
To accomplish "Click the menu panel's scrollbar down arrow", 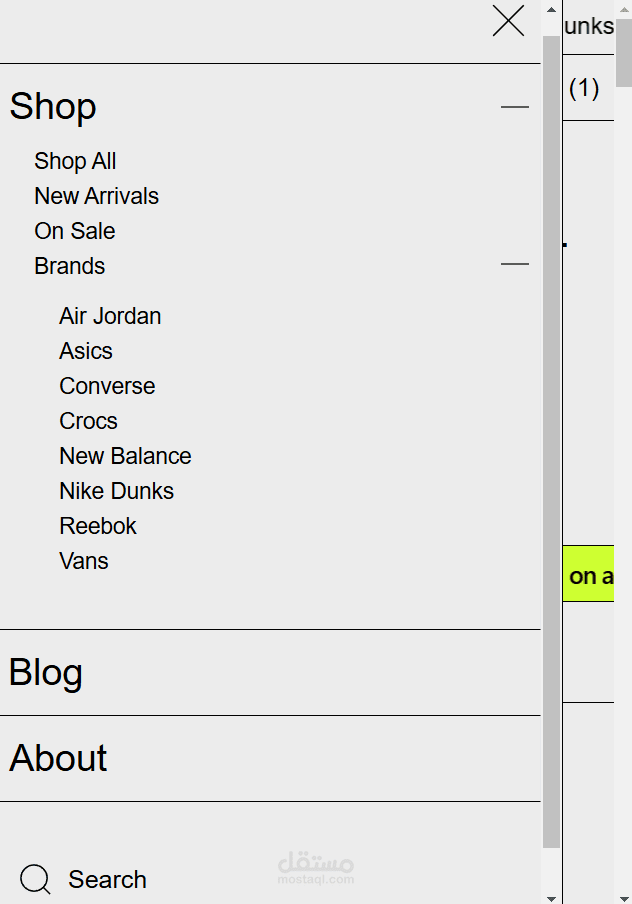I will click(x=551, y=896).
